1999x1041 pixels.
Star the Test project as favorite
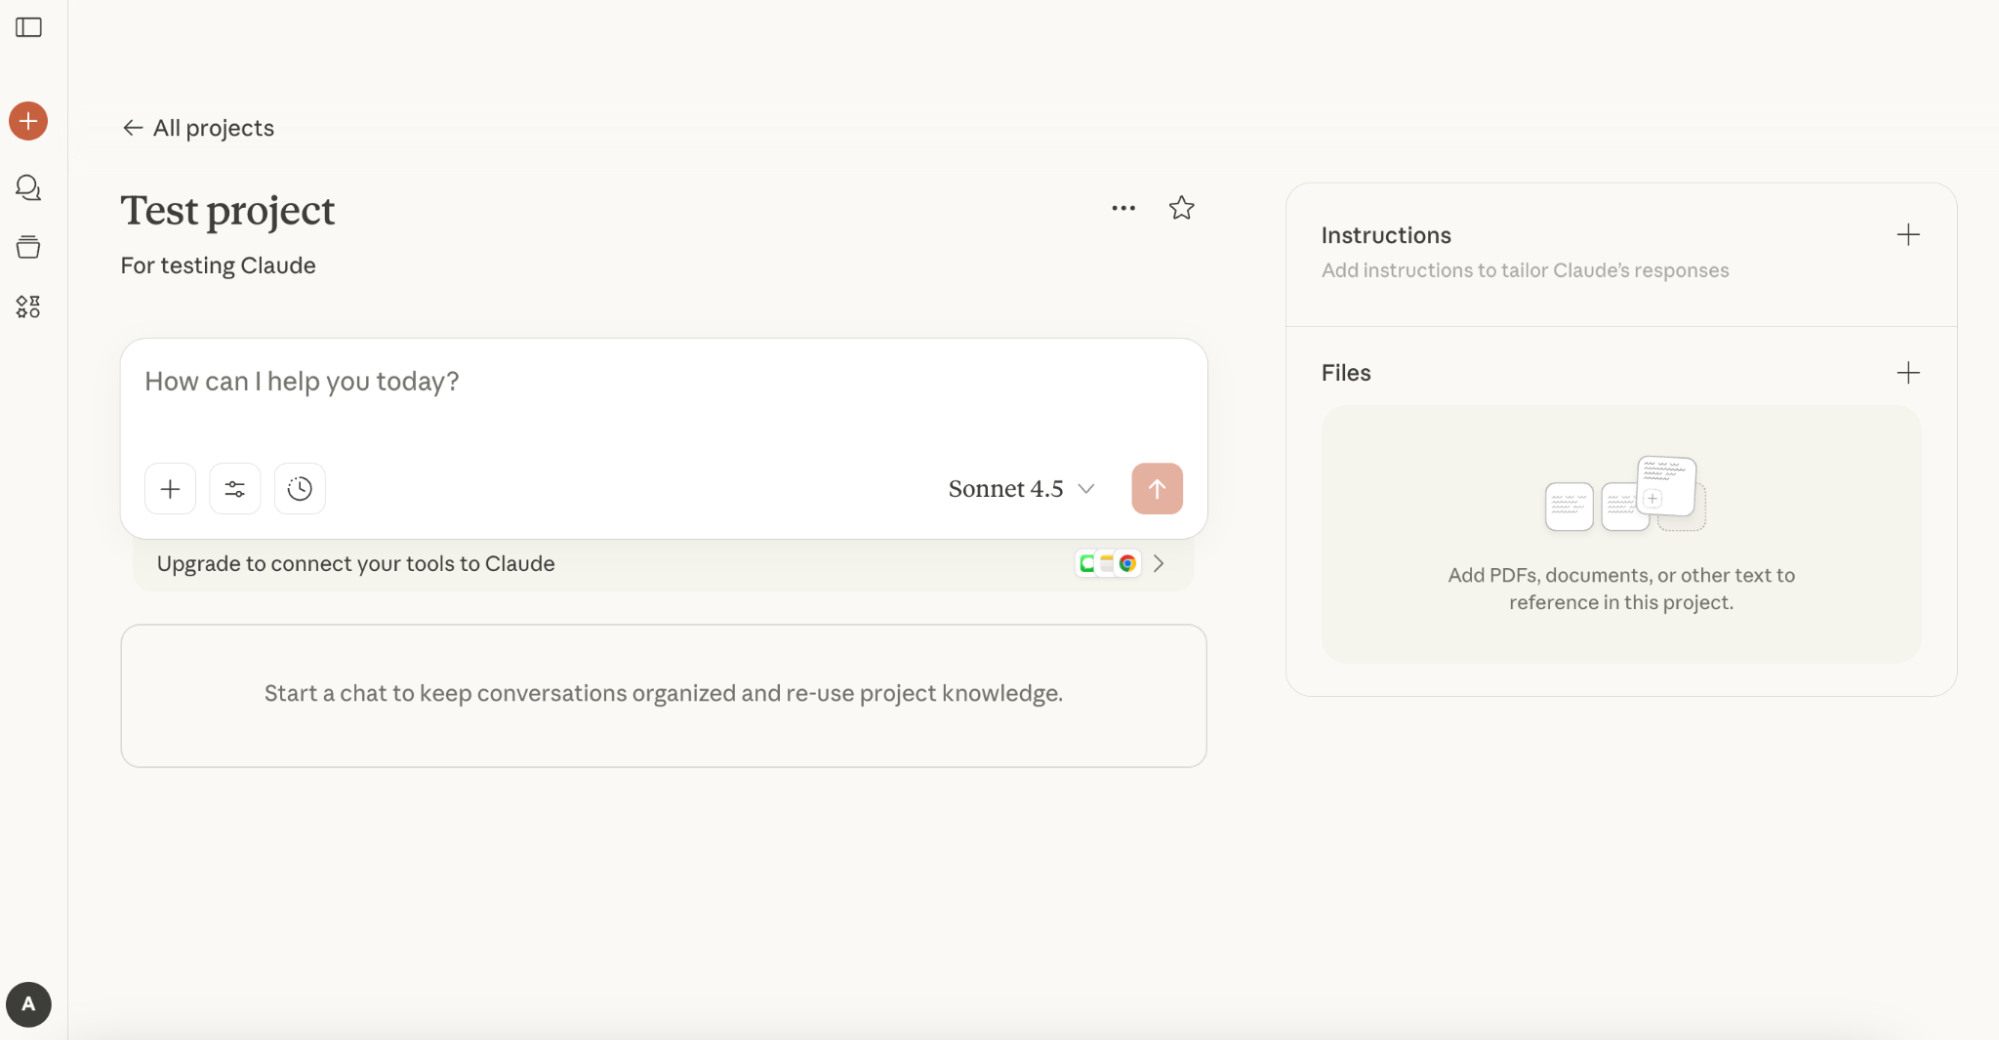pos(1181,208)
